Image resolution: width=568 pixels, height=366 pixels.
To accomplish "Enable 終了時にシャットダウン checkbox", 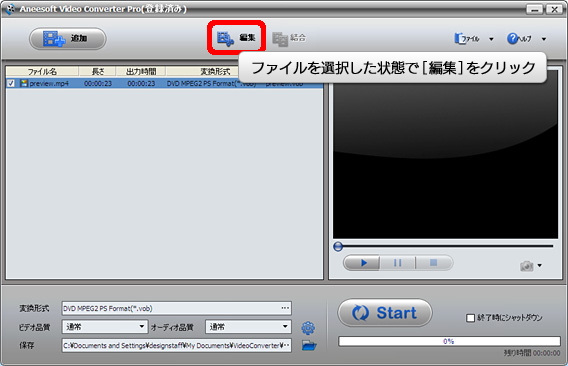I will pos(470,318).
